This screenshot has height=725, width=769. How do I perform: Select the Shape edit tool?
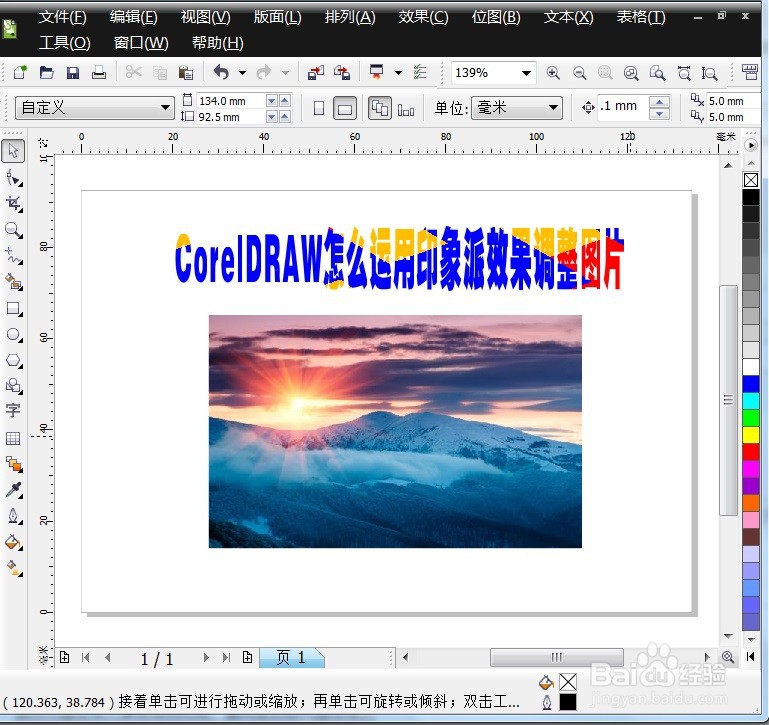coord(14,178)
